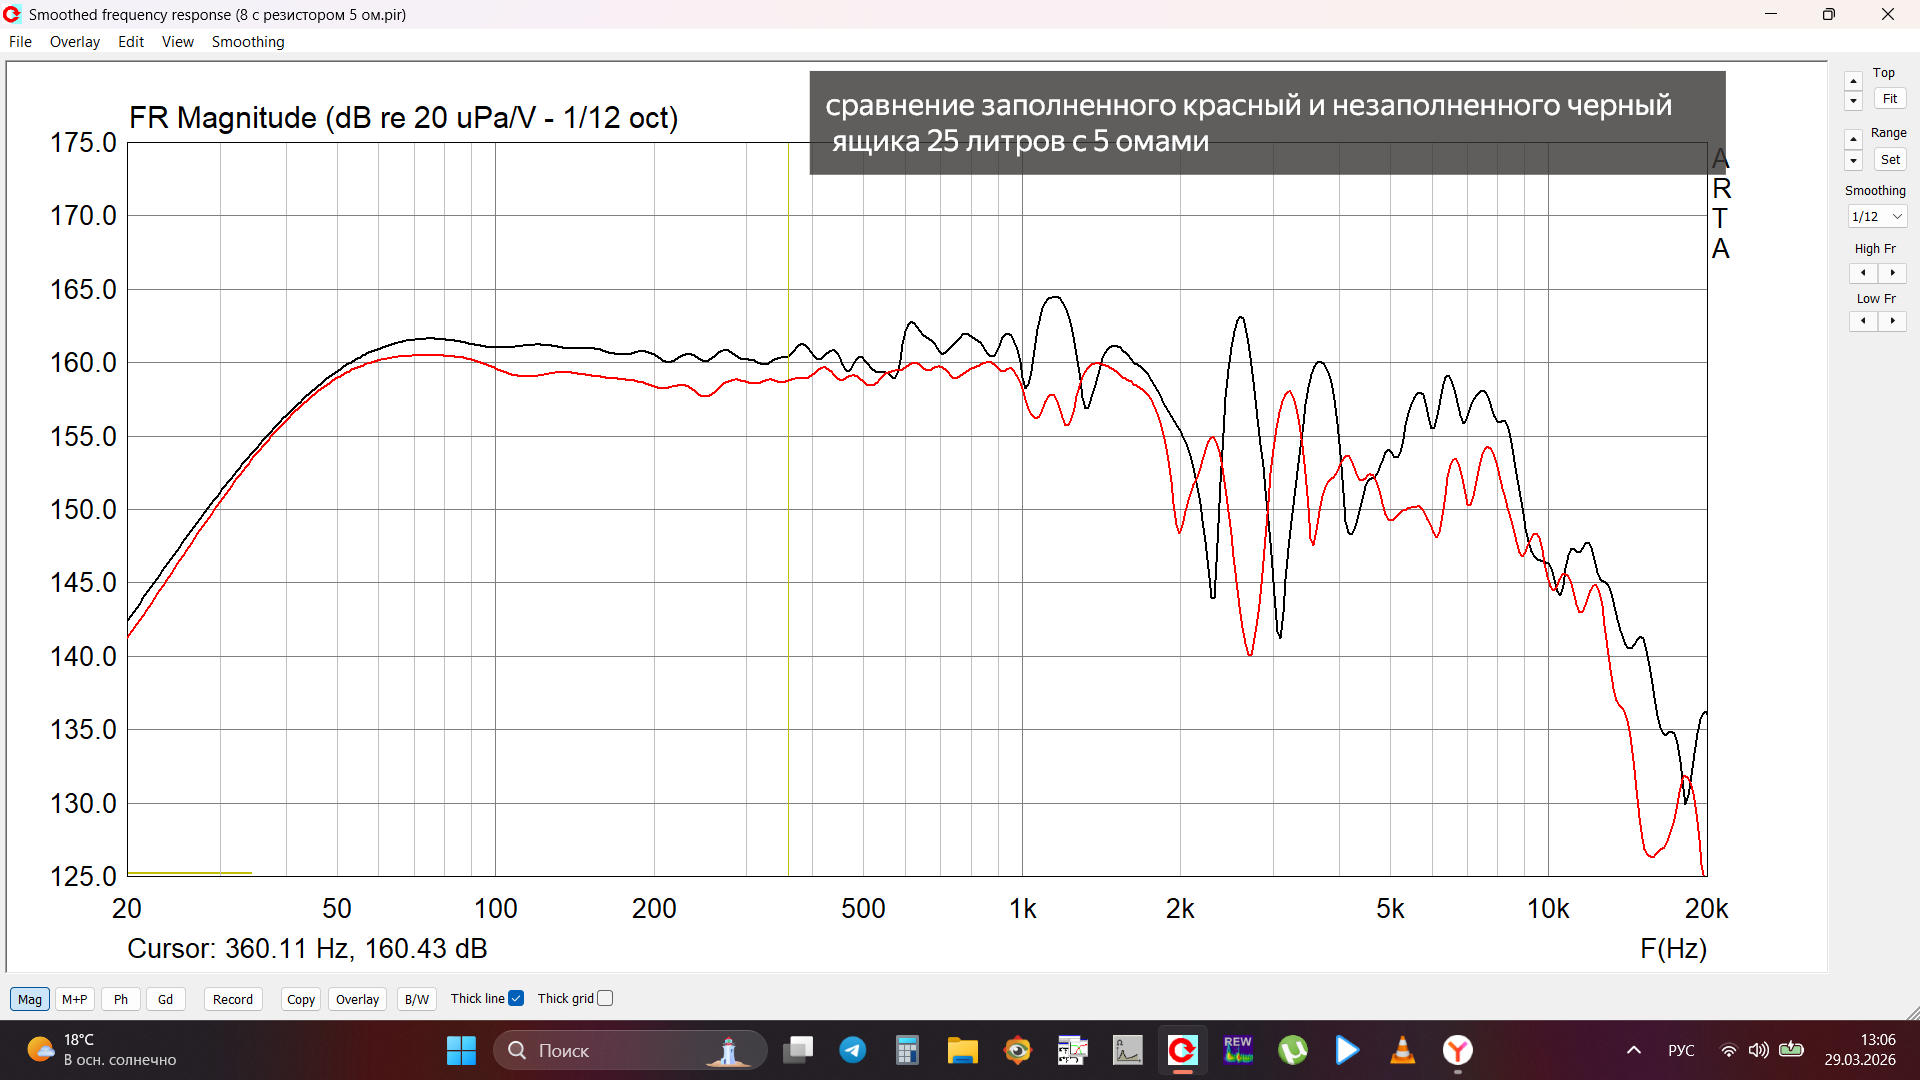Open the Smoothing menu
The image size is (1920, 1080).
248,42
